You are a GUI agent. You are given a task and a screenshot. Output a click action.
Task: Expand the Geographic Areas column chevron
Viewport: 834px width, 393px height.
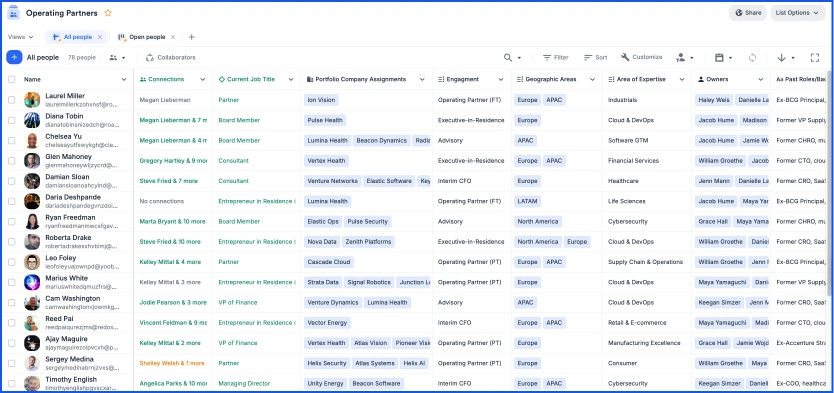tap(593, 79)
